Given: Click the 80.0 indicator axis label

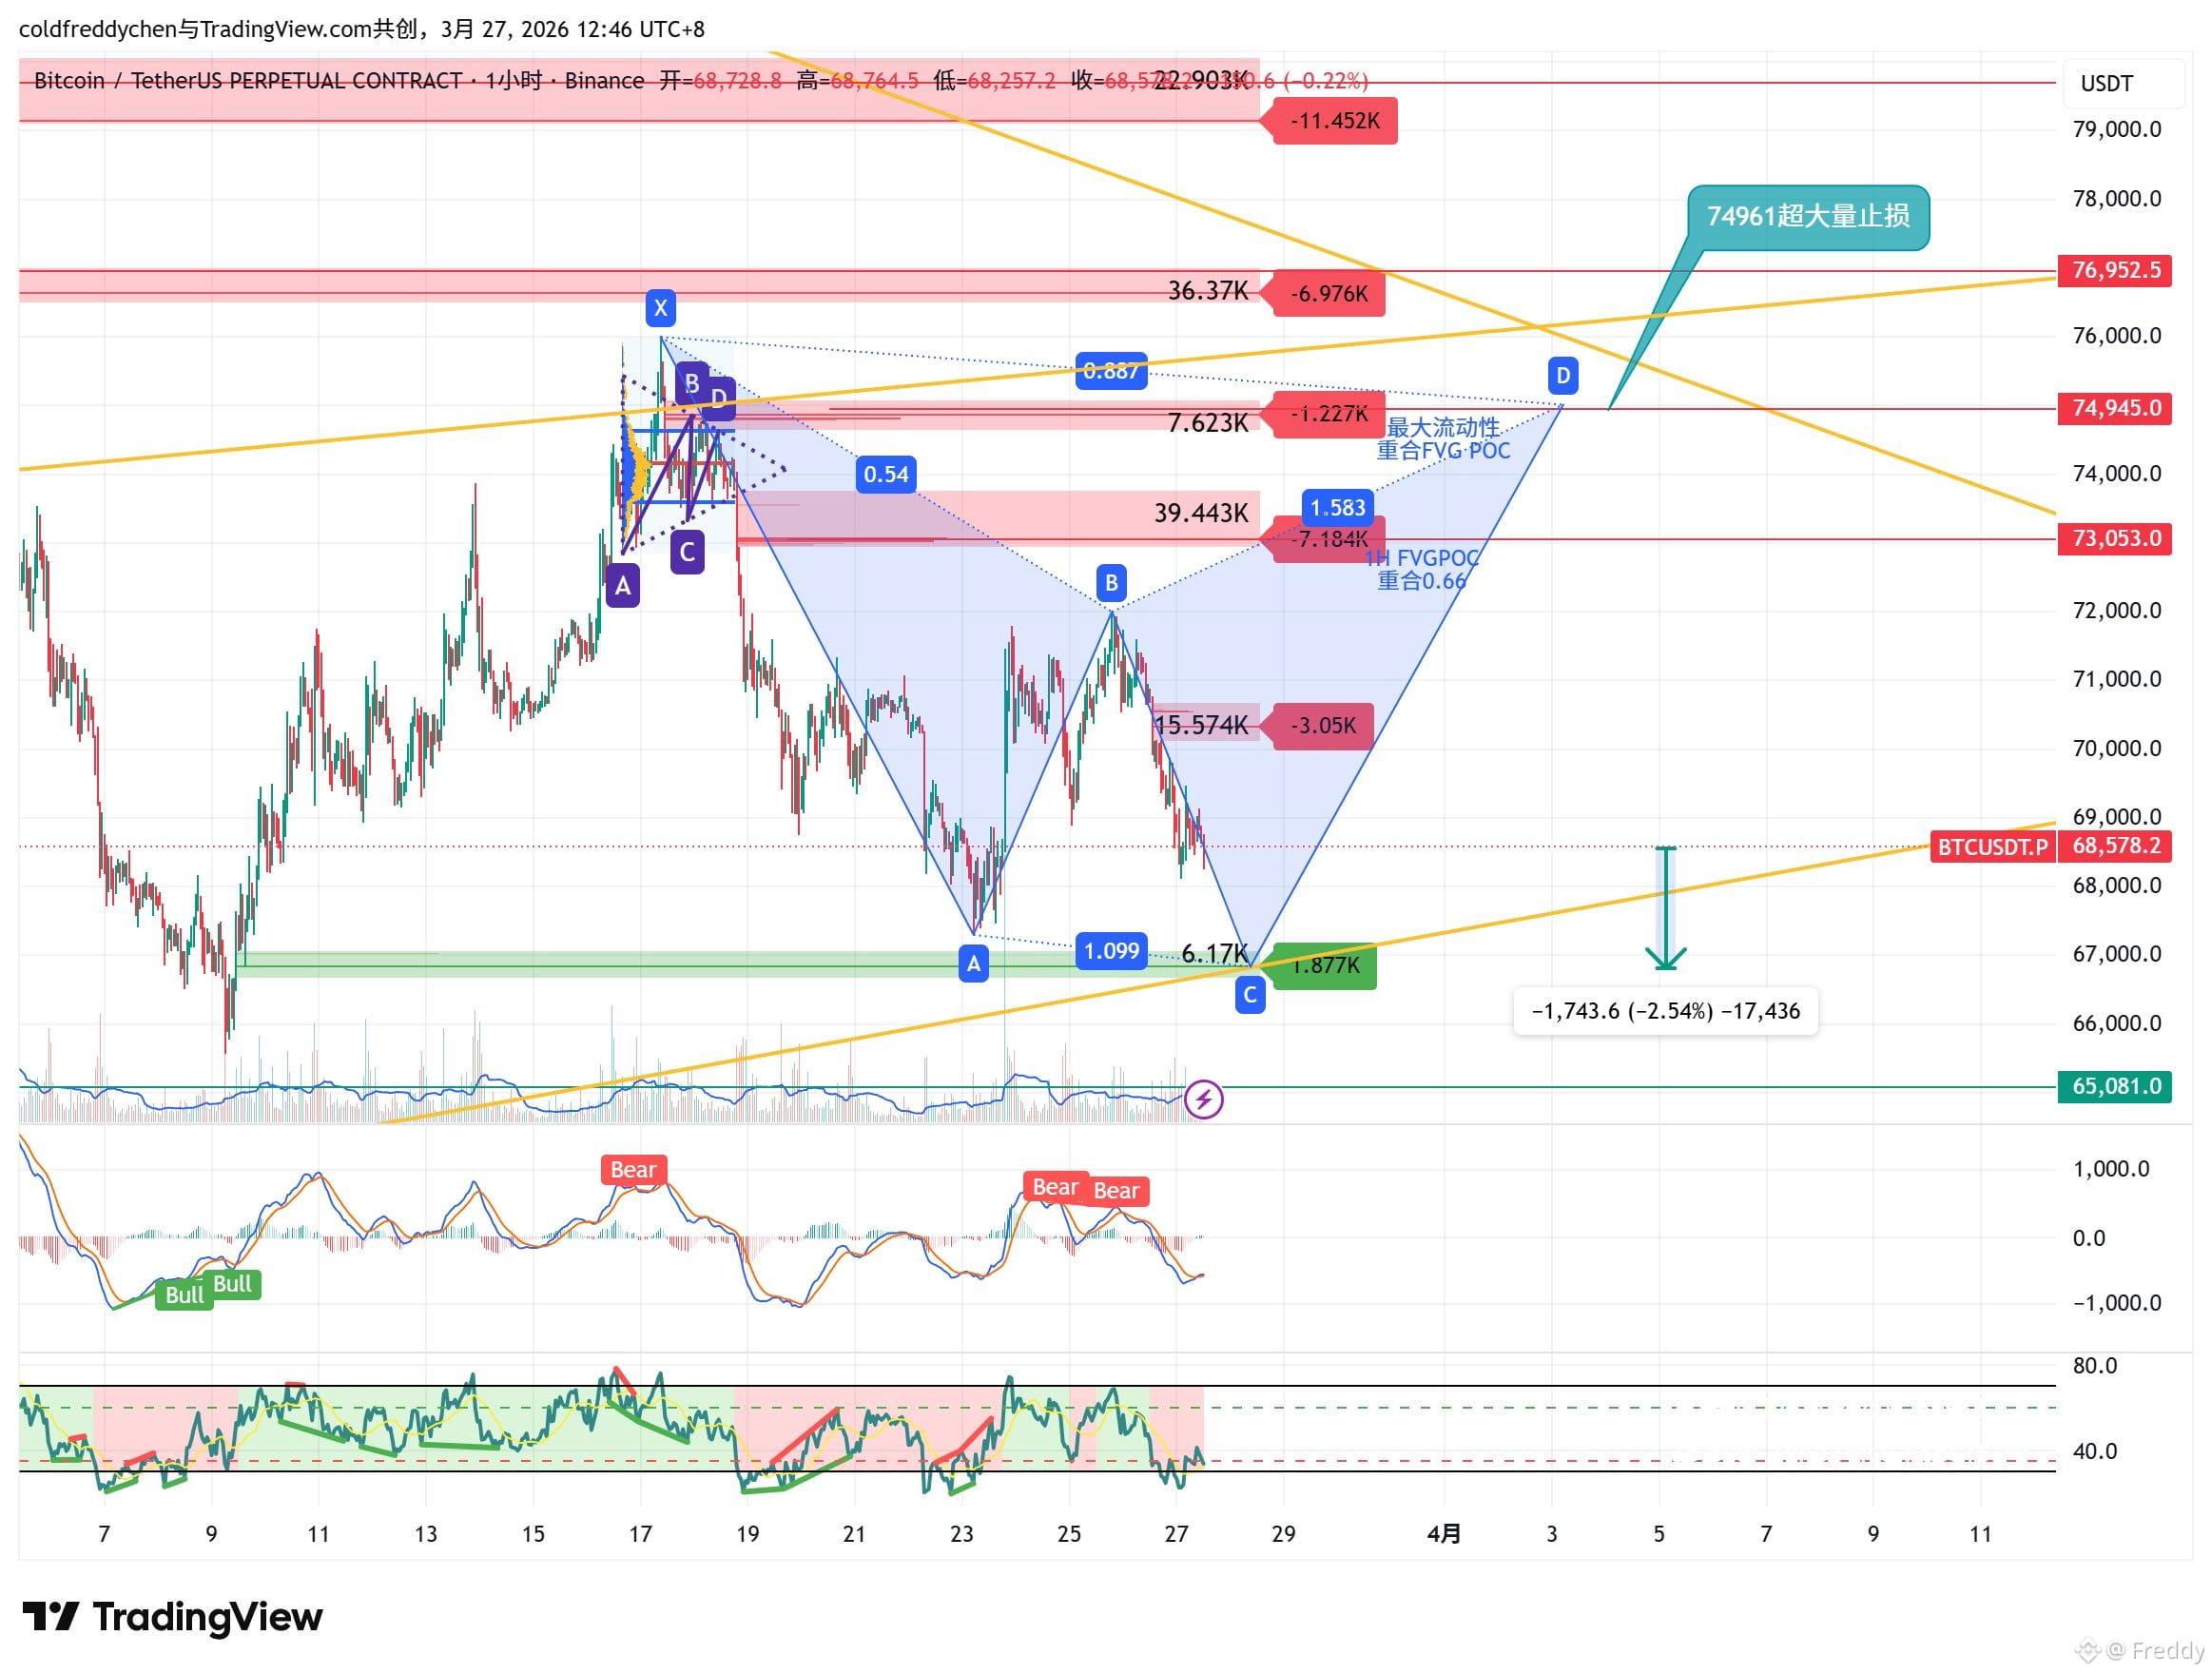Looking at the screenshot, I should 2095,1365.
